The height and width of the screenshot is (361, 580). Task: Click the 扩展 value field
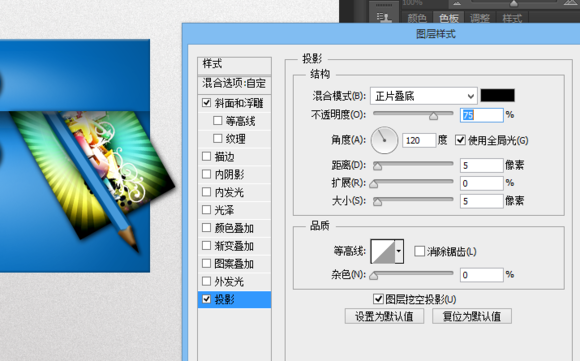482,183
